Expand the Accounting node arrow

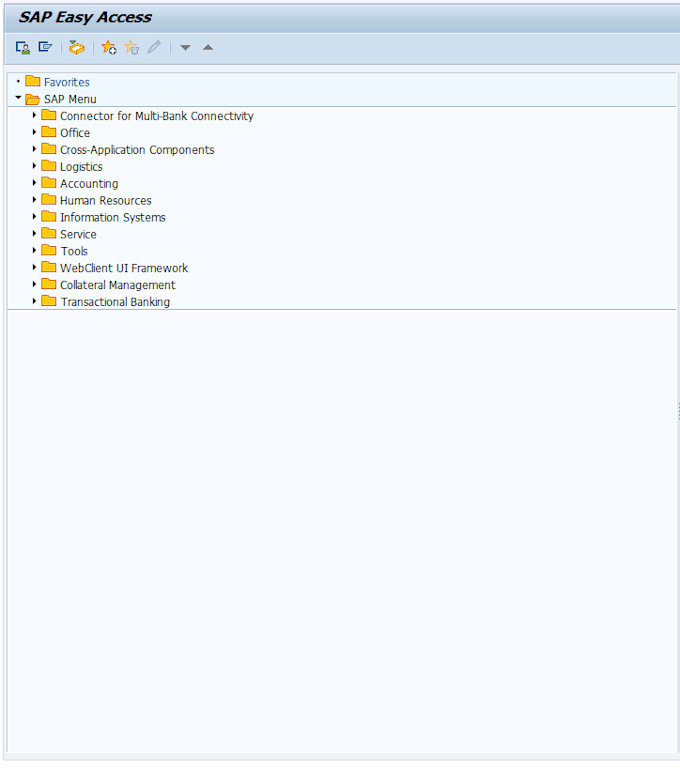pos(34,182)
